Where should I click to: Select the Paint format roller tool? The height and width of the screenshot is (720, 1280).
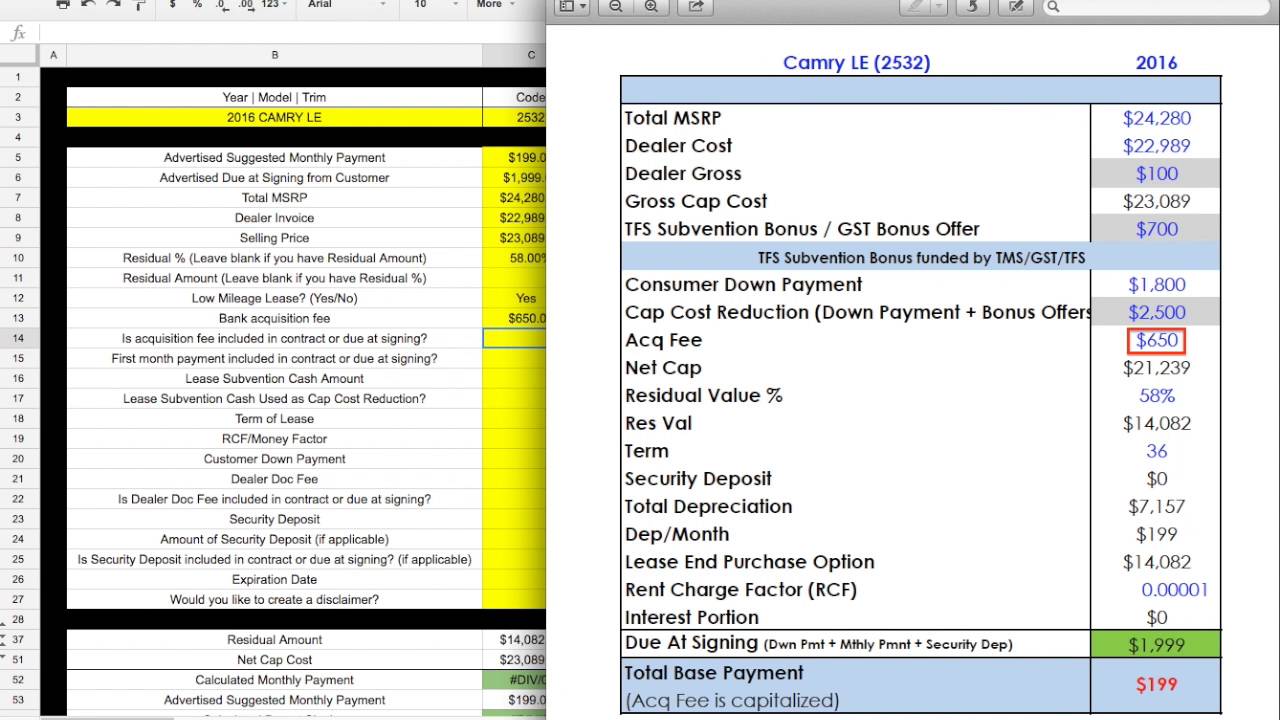pyautogui.click(x=139, y=5)
